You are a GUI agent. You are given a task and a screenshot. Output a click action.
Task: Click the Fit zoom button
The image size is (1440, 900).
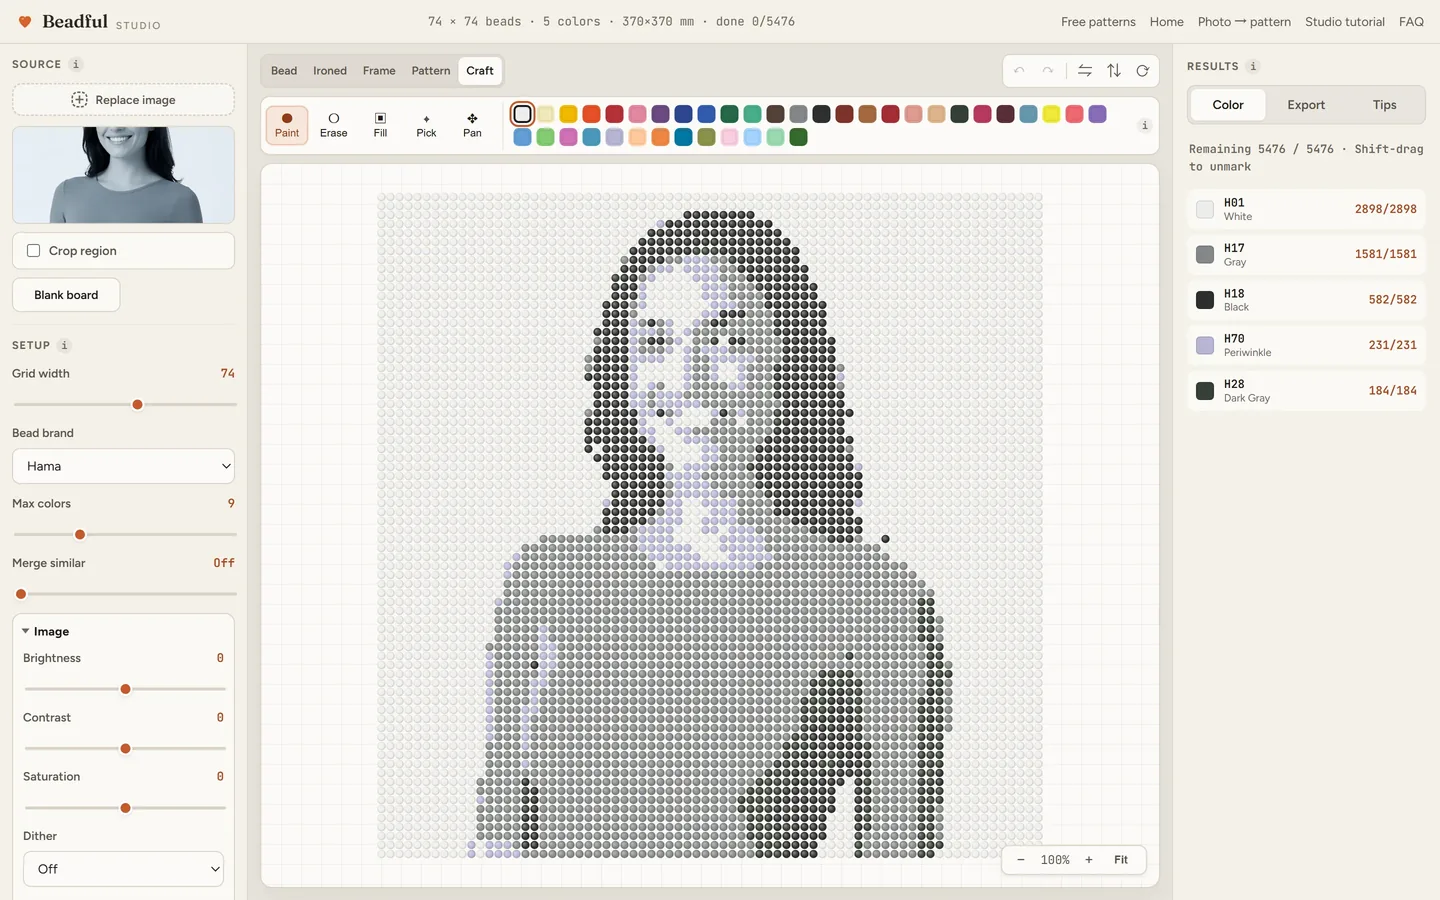1121,860
